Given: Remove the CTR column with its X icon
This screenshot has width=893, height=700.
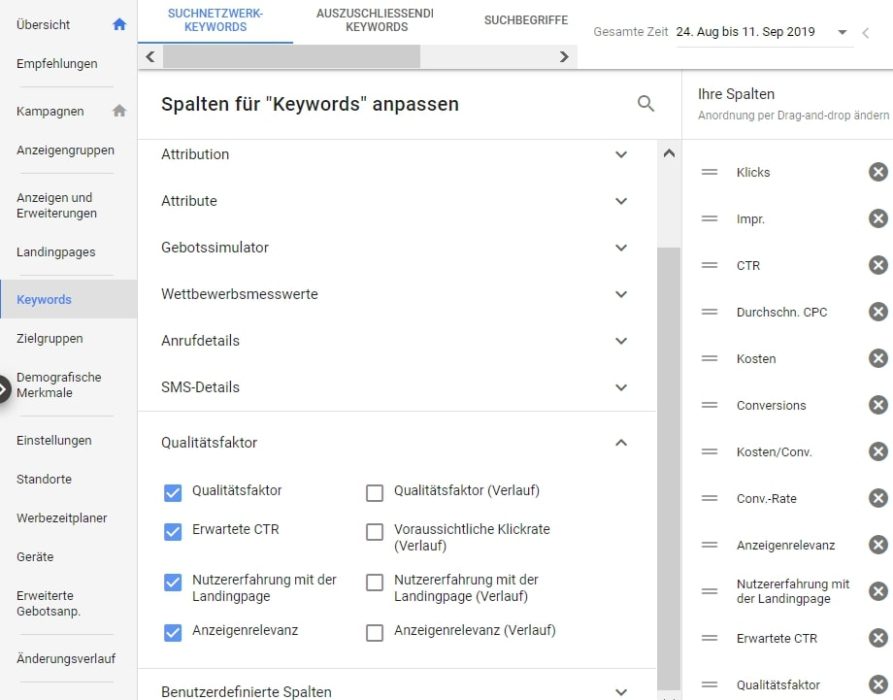Looking at the screenshot, I should 878,265.
